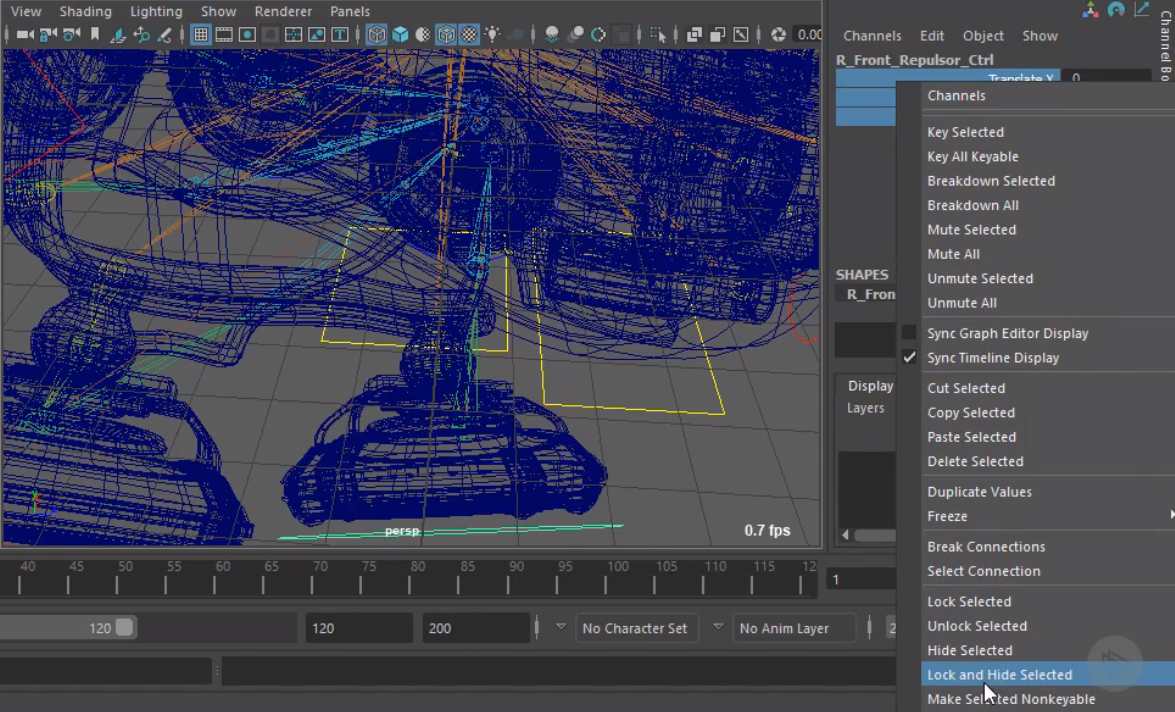
Task: Click Key Selected in the context menu
Action: [965, 132]
